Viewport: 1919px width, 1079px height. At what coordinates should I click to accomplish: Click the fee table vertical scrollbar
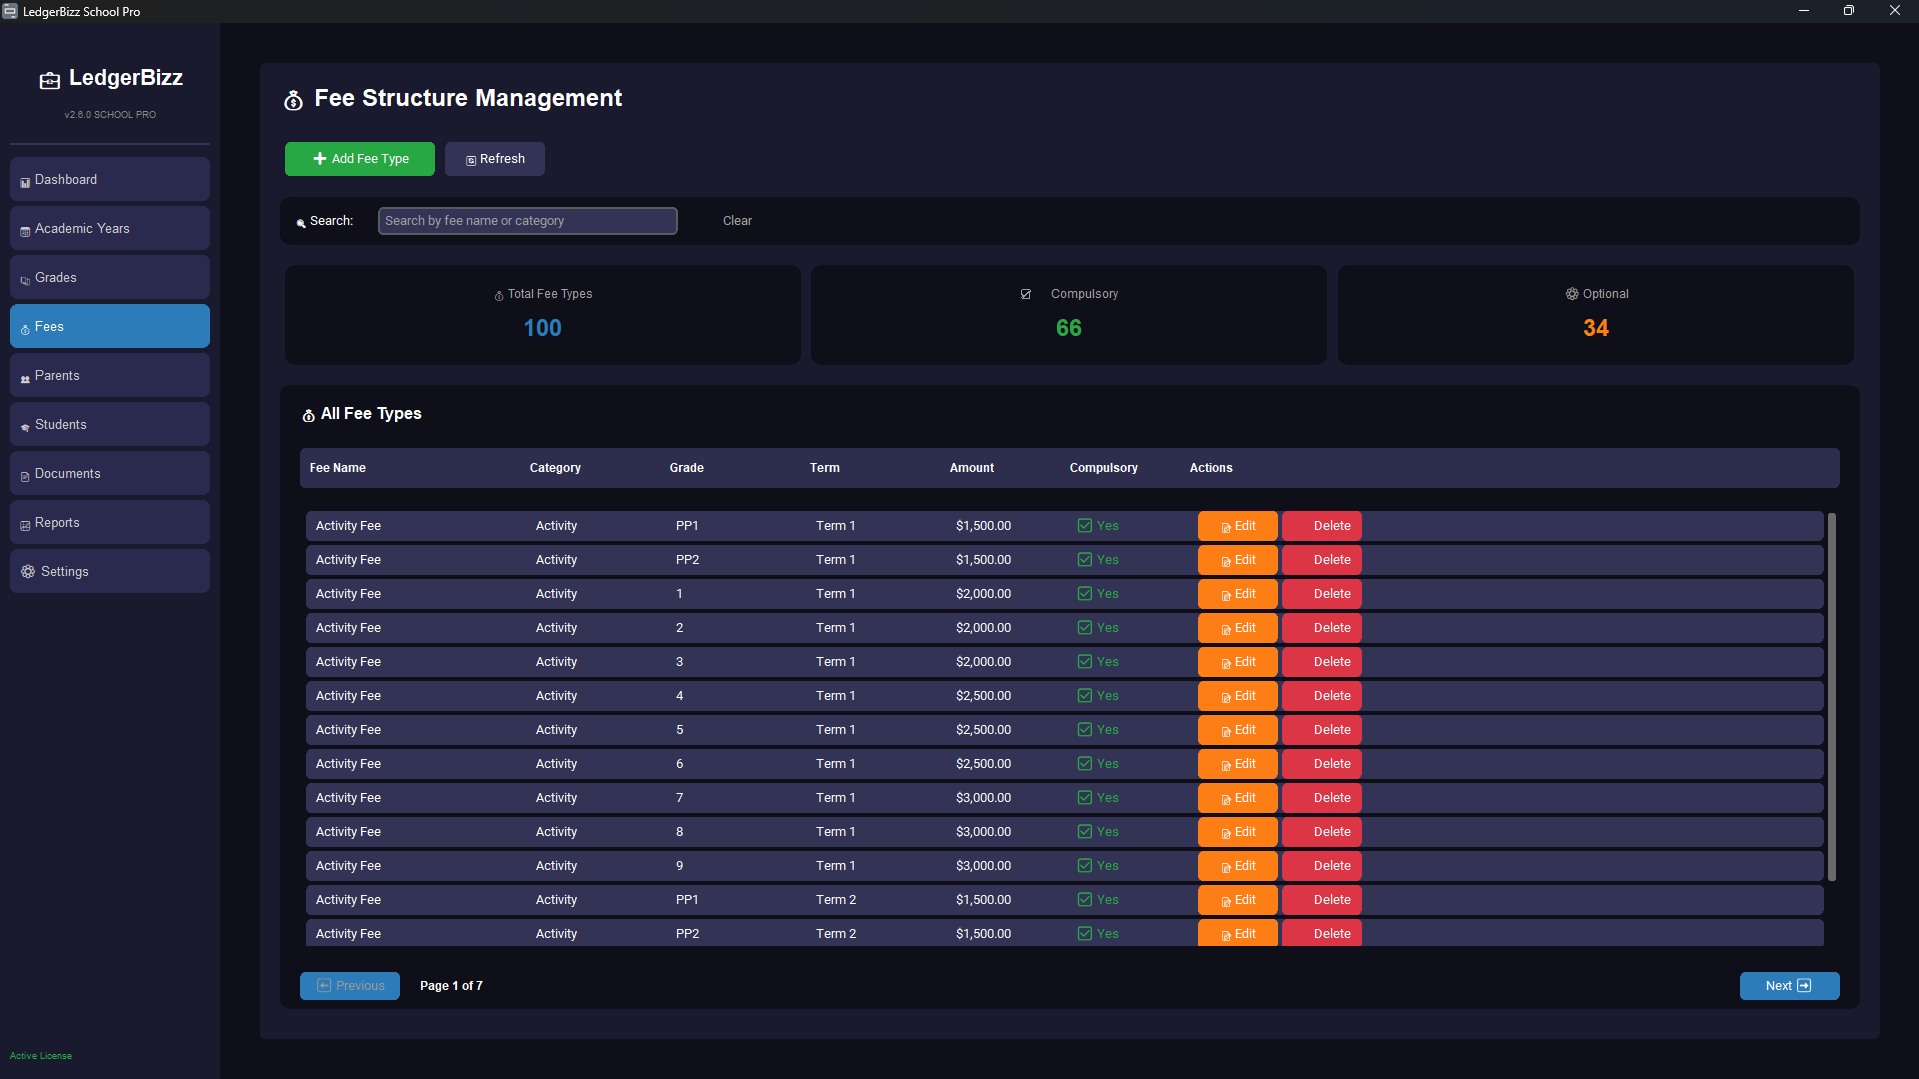[x=1832, y=697]
